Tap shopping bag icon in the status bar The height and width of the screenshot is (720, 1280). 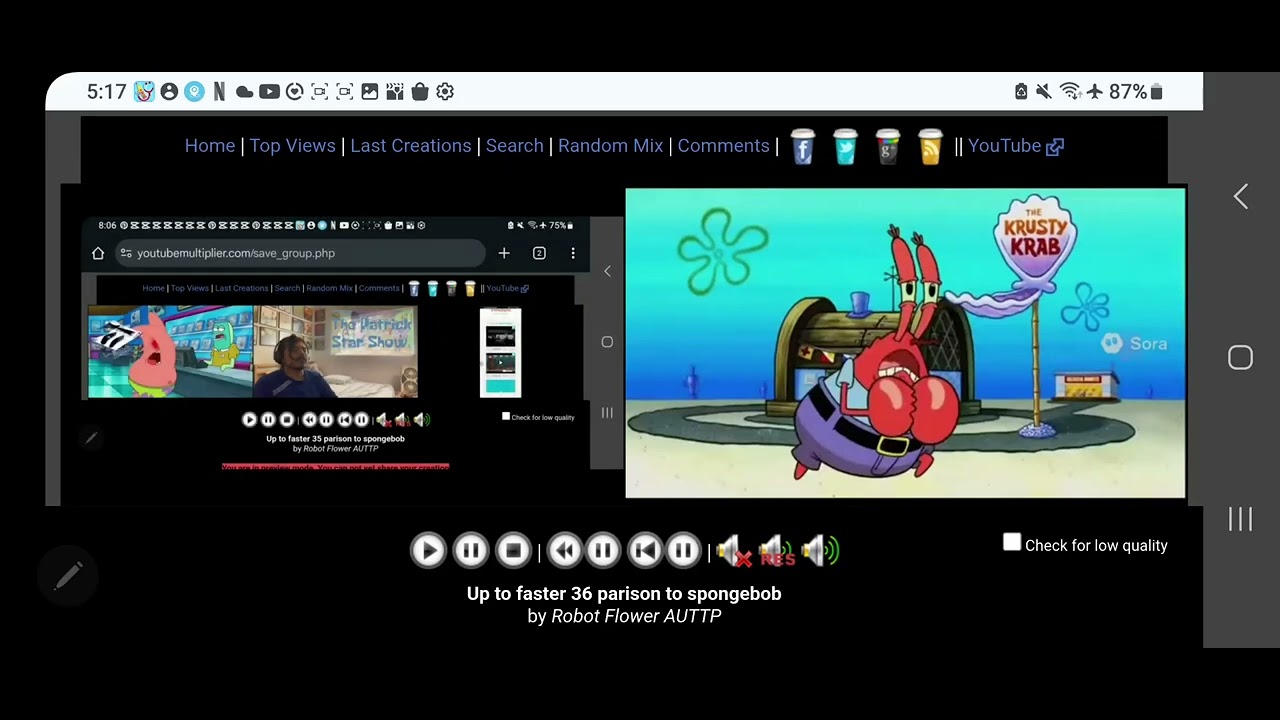pyautogui.click(x=420, y=92)
